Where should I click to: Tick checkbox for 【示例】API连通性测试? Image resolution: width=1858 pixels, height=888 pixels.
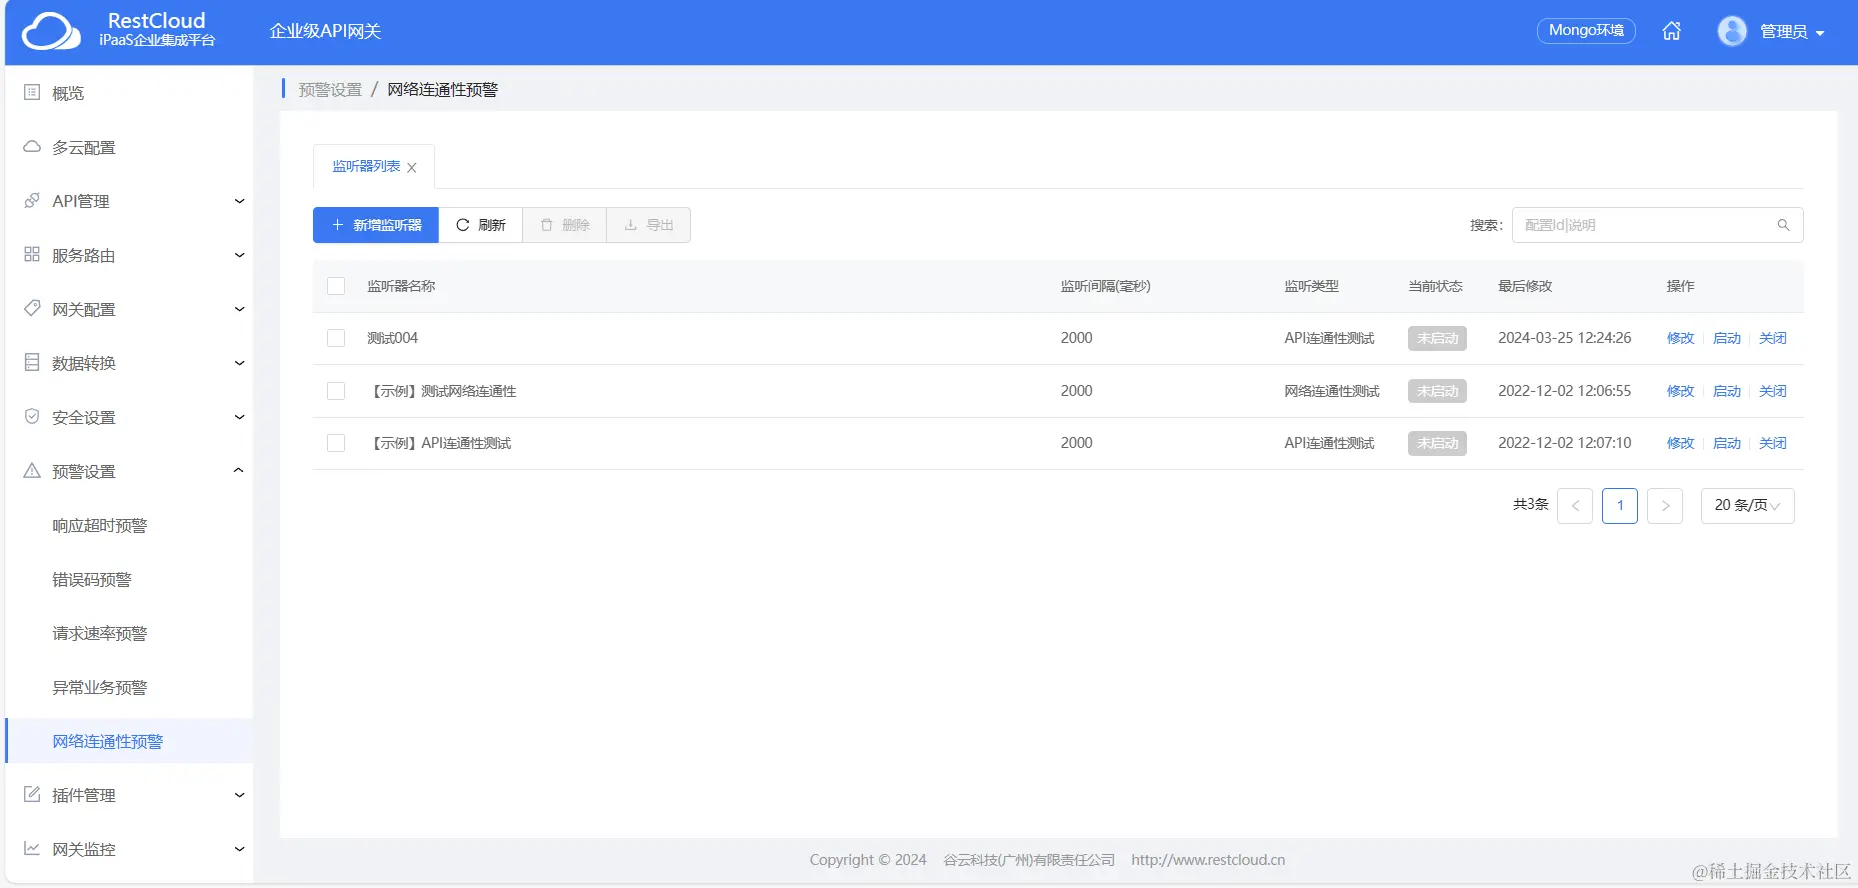pos(336,443)
